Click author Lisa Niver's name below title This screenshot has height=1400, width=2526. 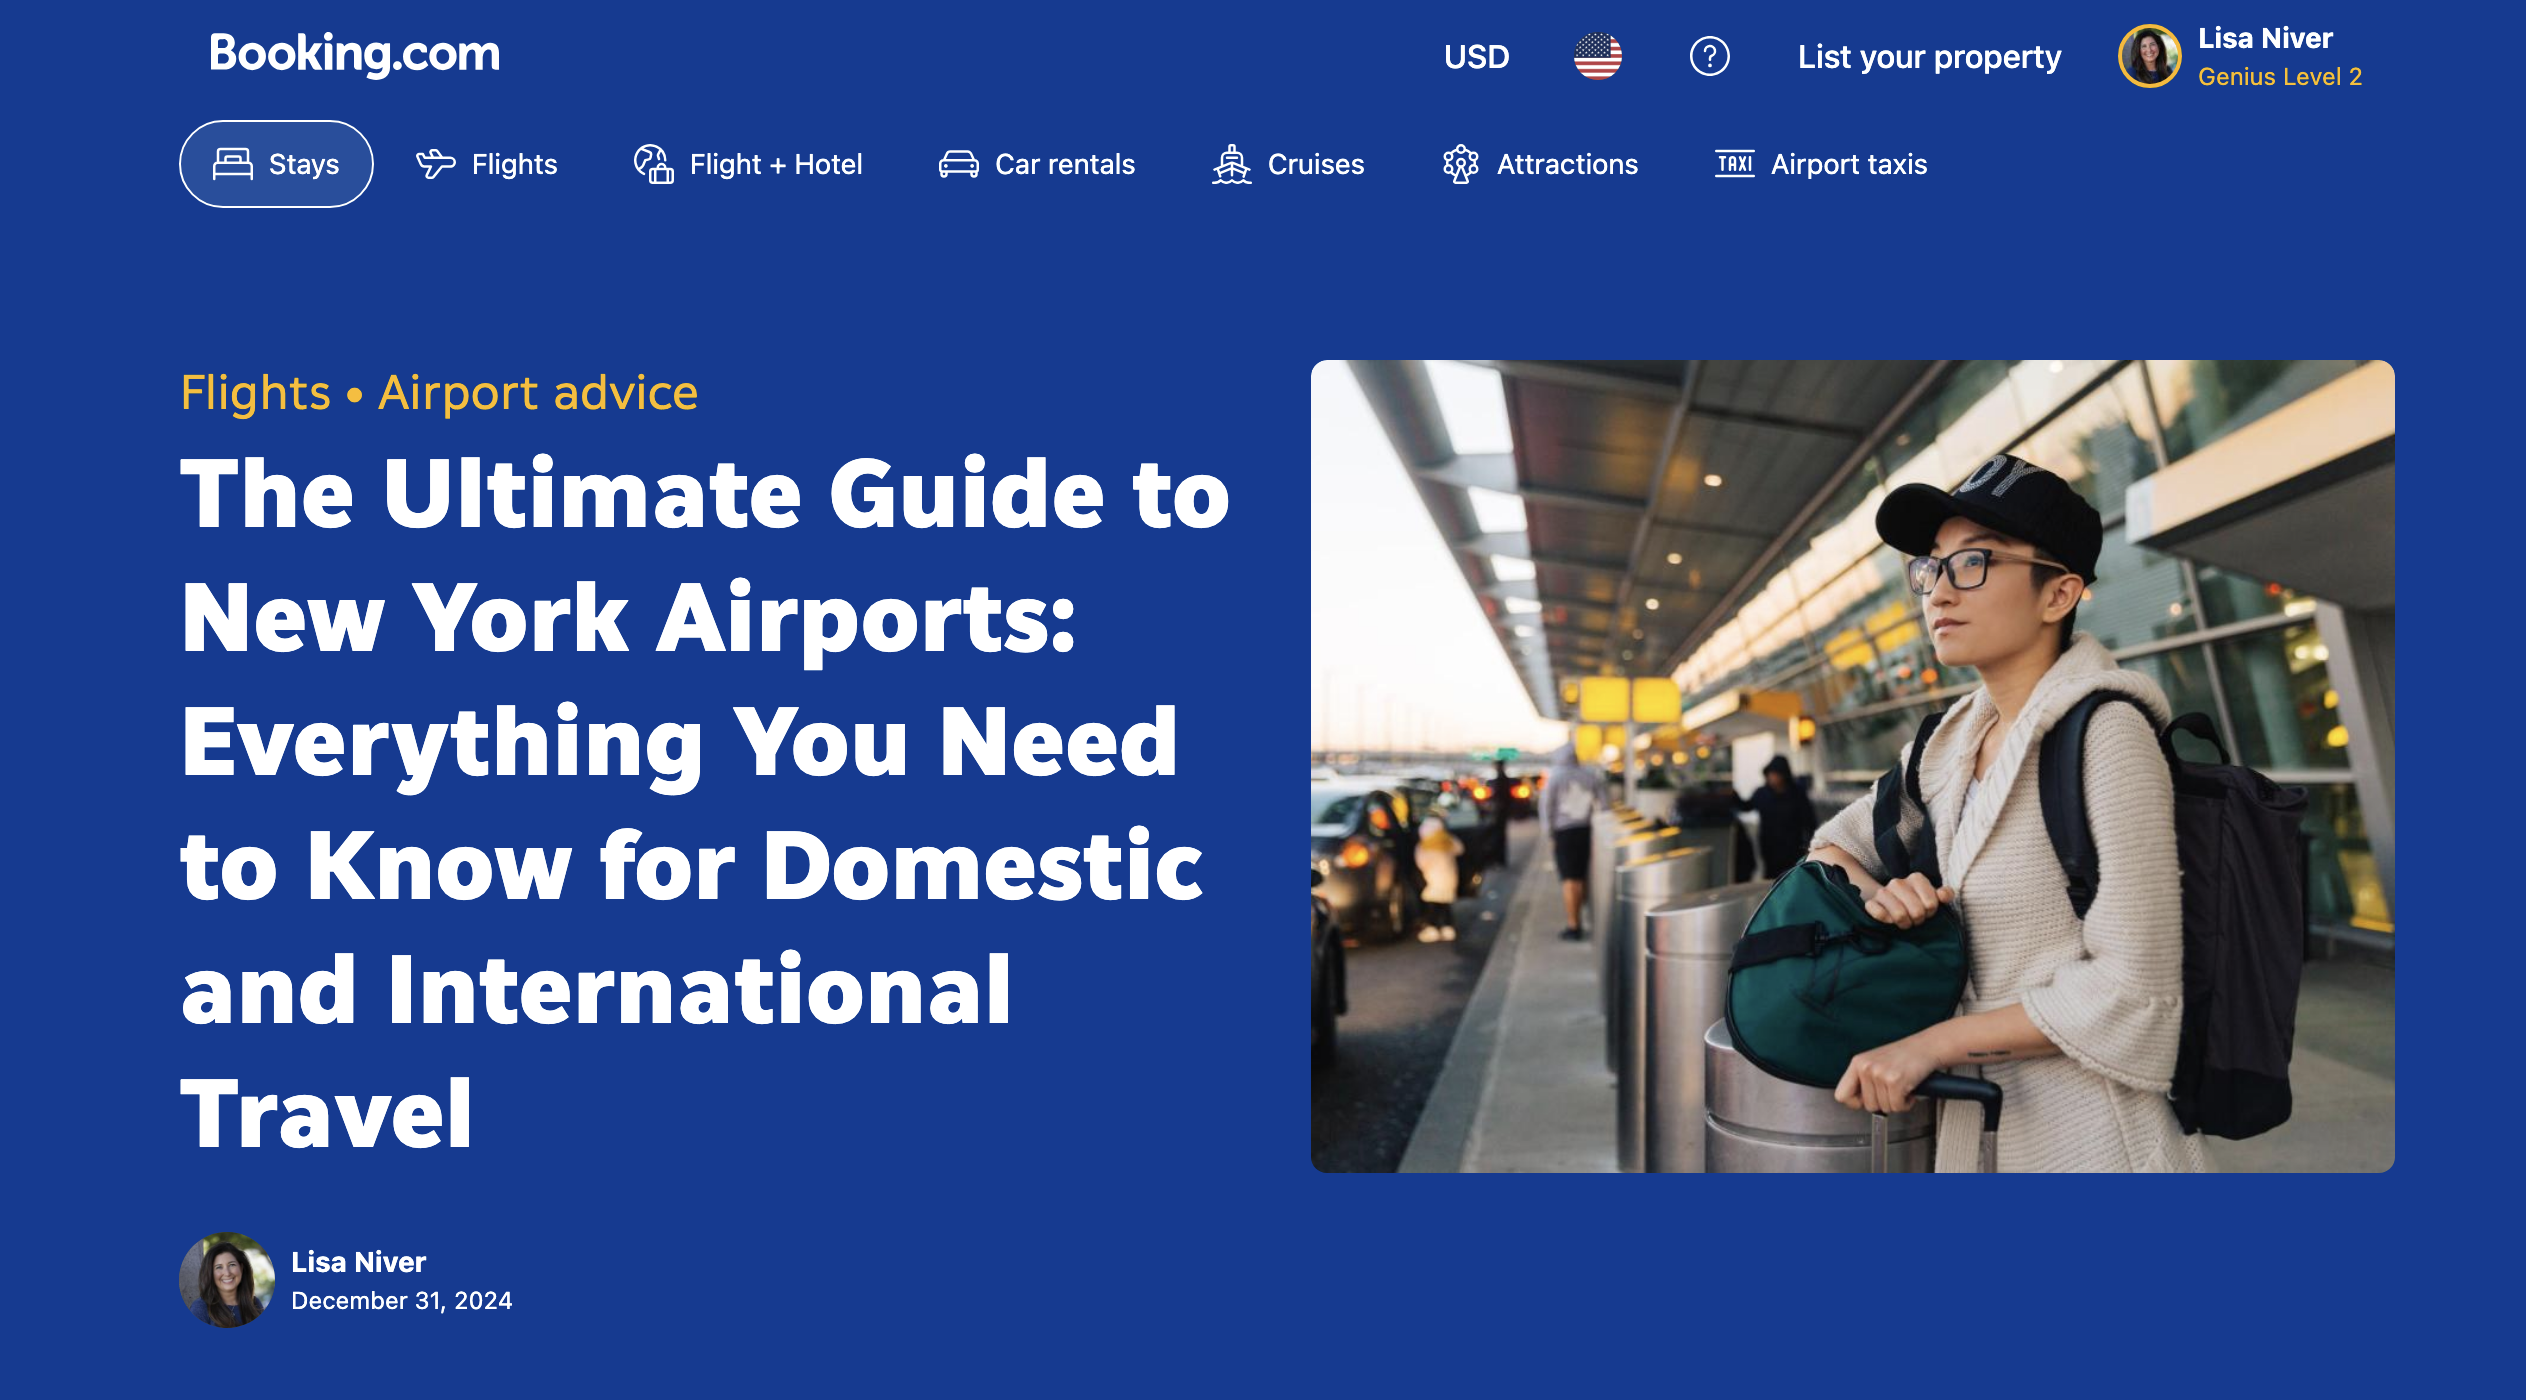[x=358, y=1262]
